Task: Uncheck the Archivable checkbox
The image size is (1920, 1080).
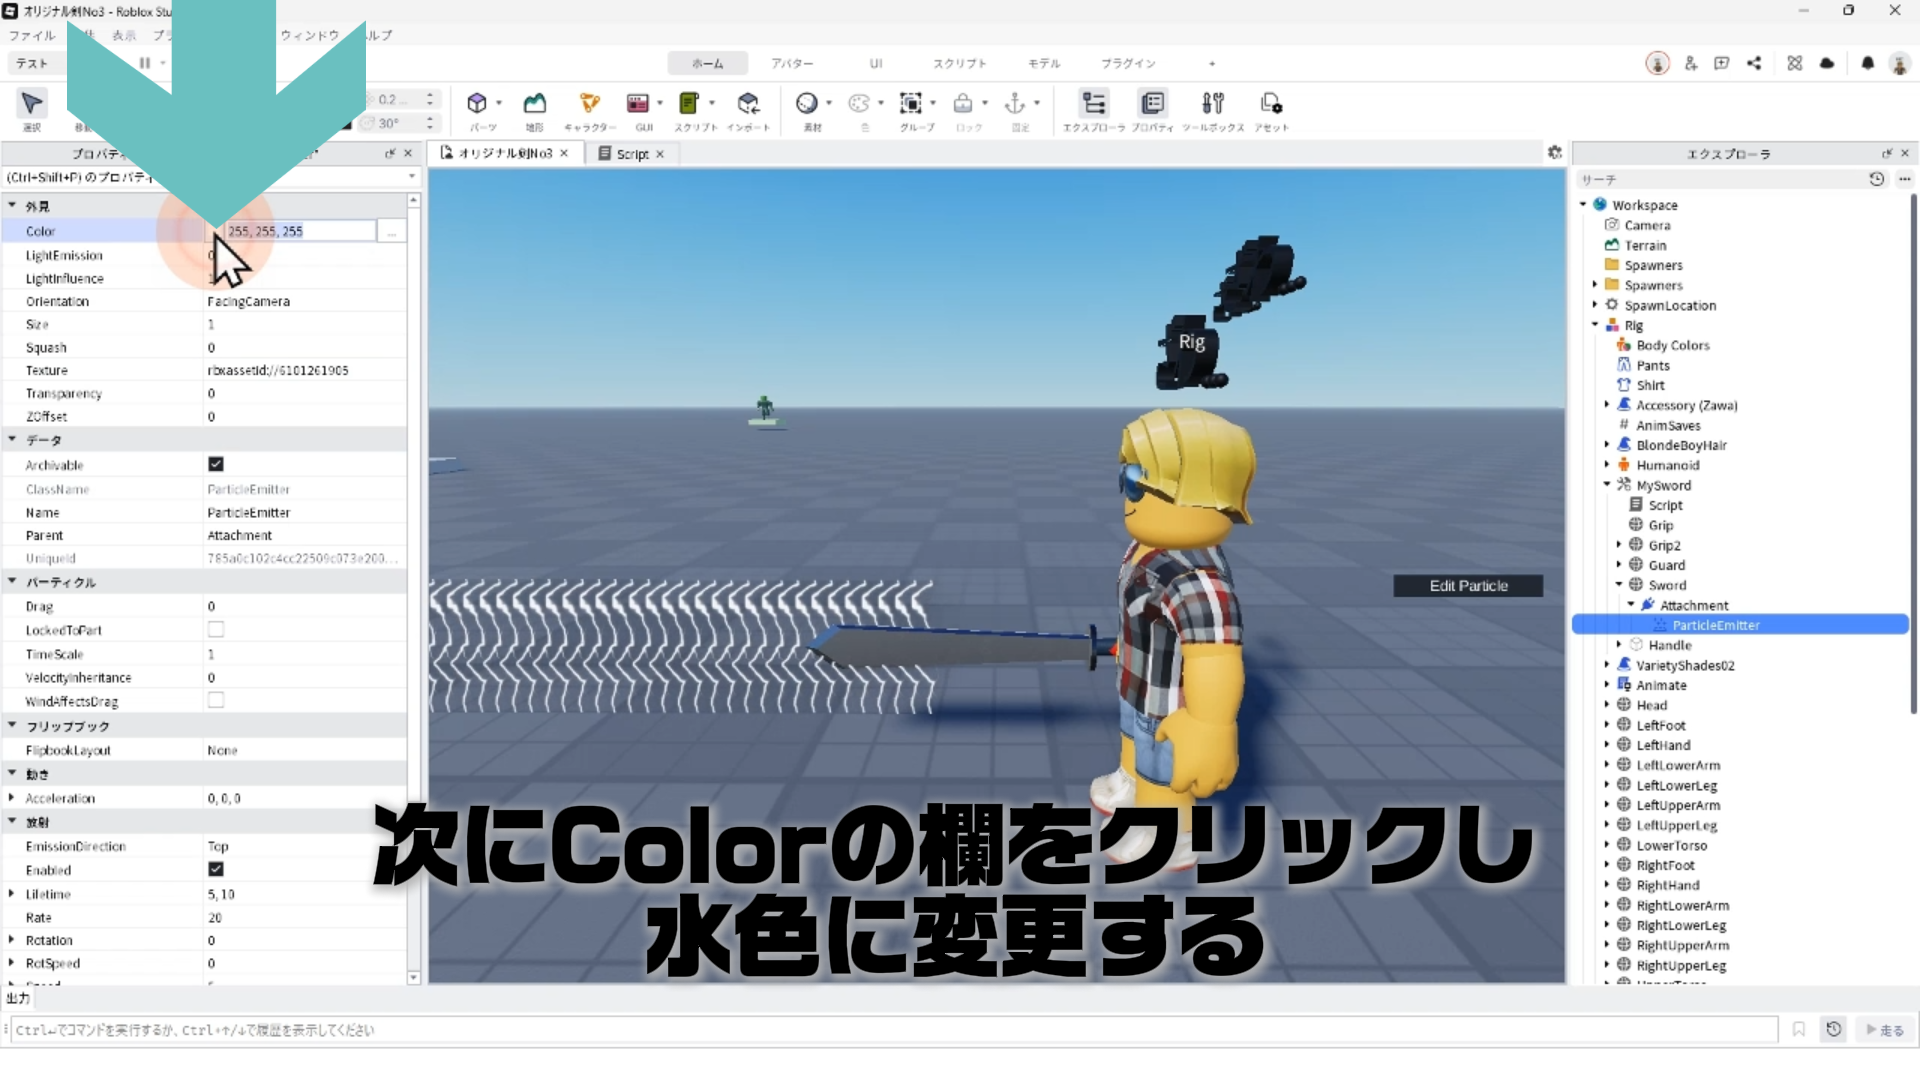Action: point(215,464)
